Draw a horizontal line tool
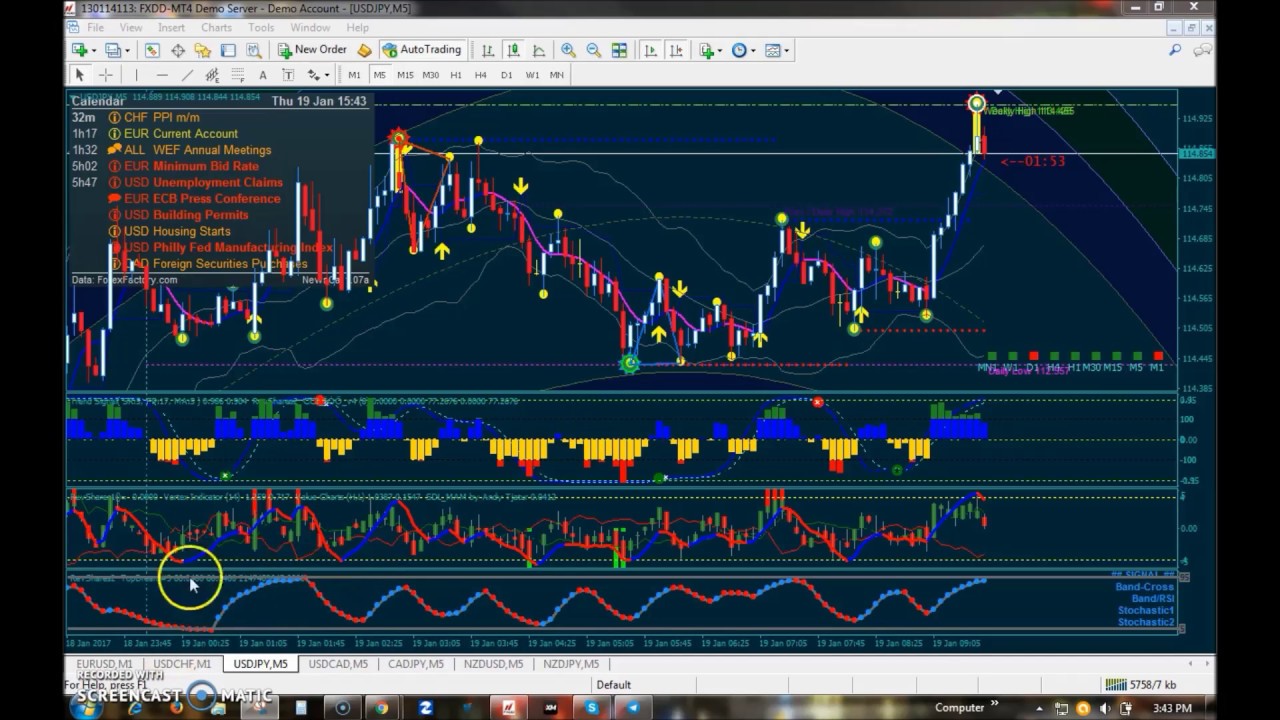The height and width of the screenshot is (720, 1280). pyautogui.click(x=162, y=75)
